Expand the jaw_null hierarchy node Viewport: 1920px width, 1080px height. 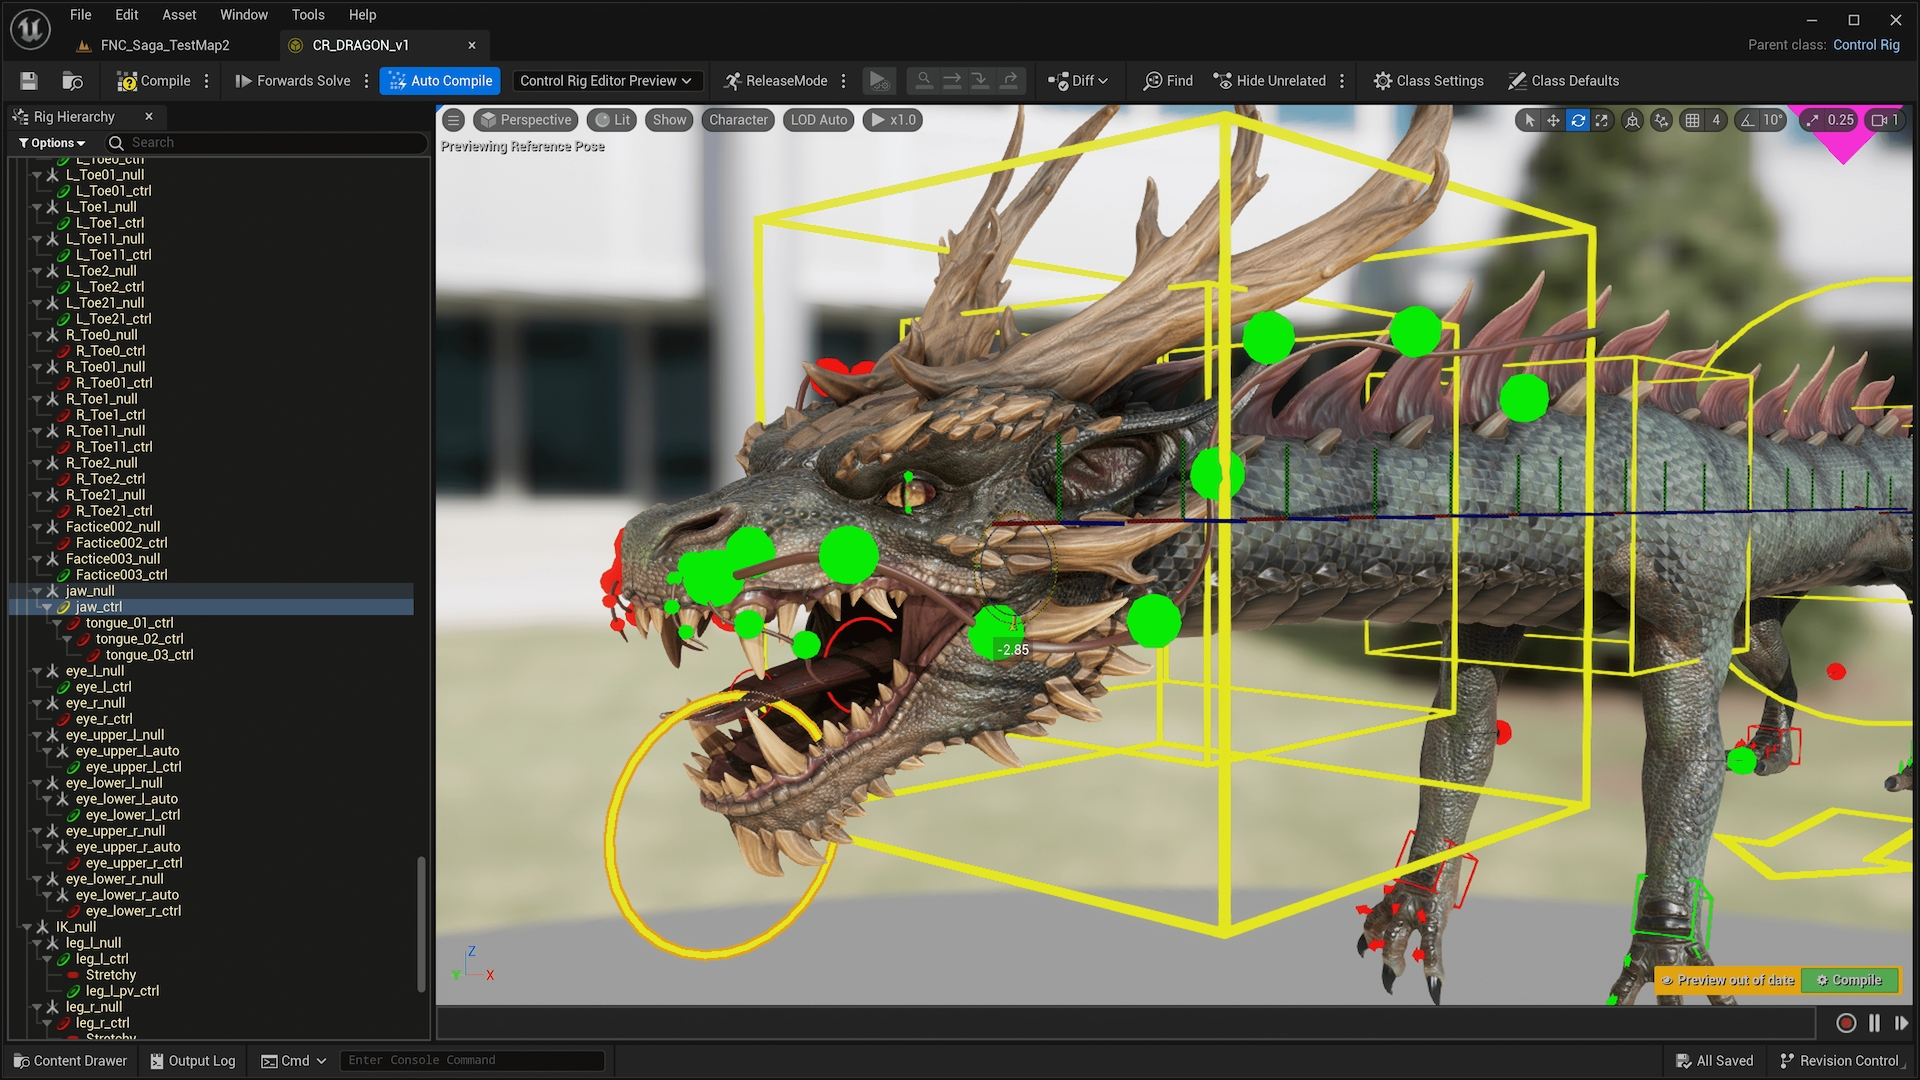coord(36,589)
